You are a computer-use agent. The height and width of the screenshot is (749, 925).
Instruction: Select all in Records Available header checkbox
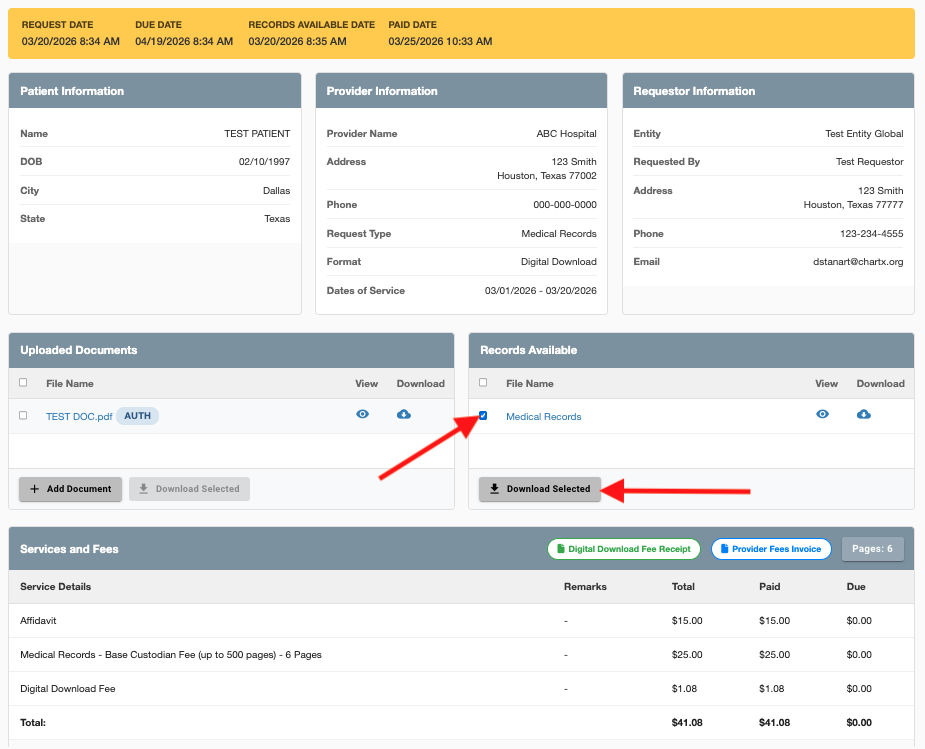483,382
